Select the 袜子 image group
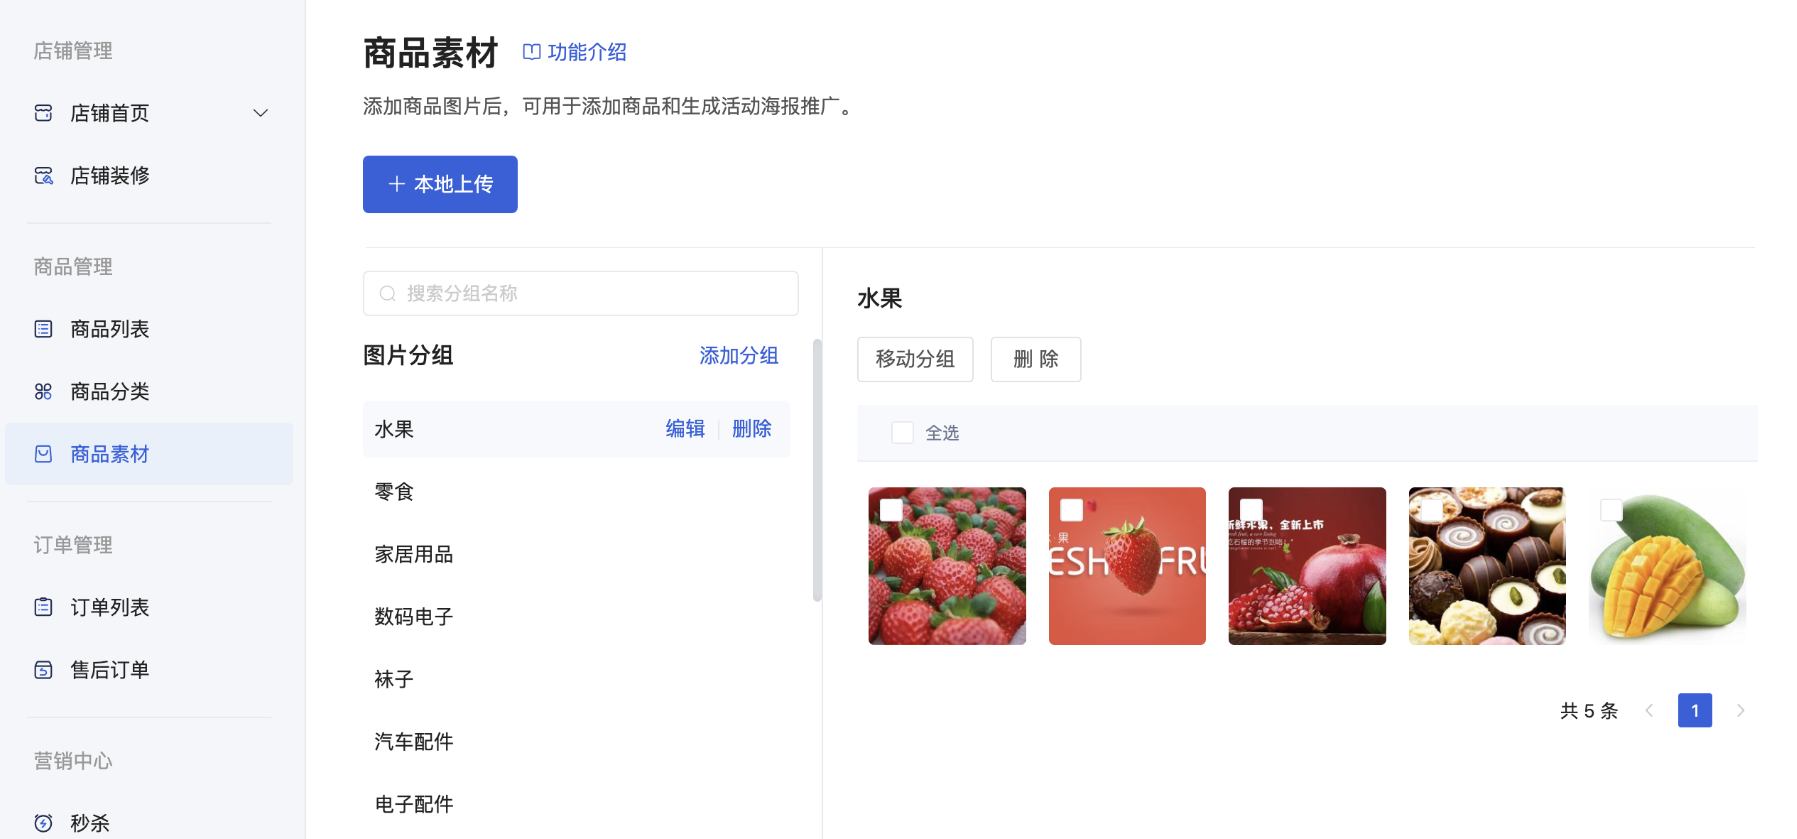 [x=576, y=679]
